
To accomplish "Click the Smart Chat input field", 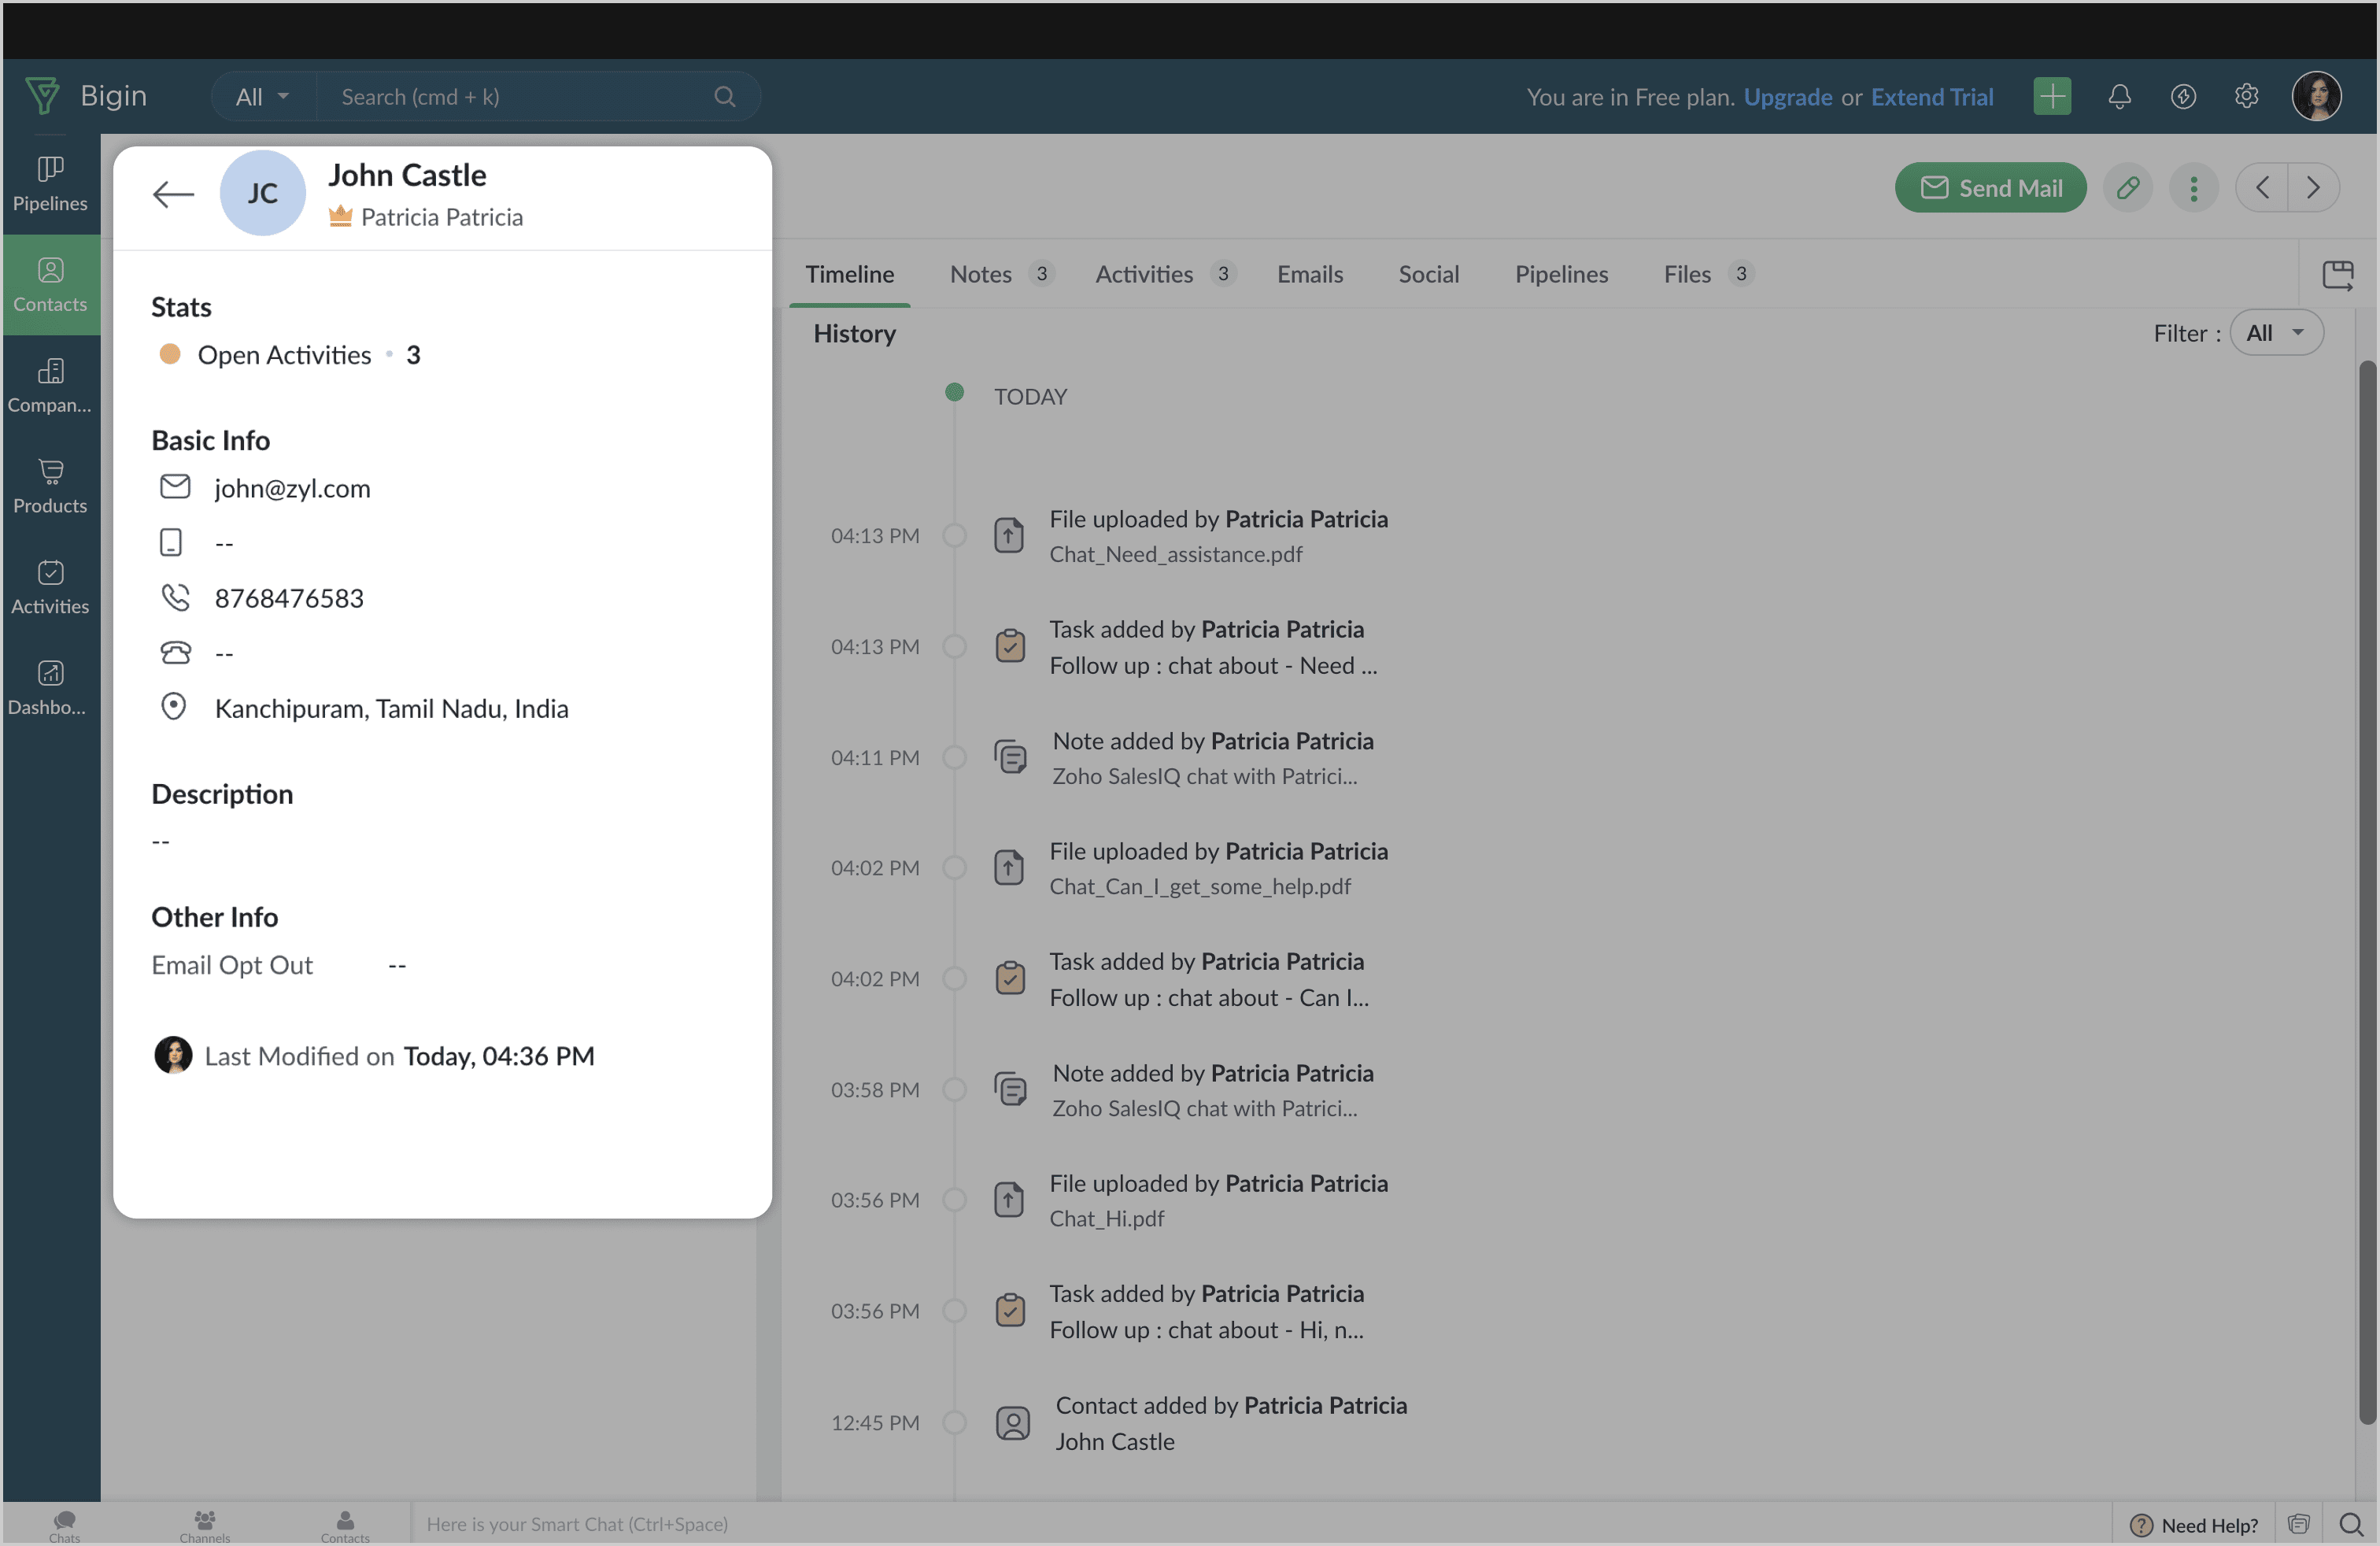I will point(1260,1524).
